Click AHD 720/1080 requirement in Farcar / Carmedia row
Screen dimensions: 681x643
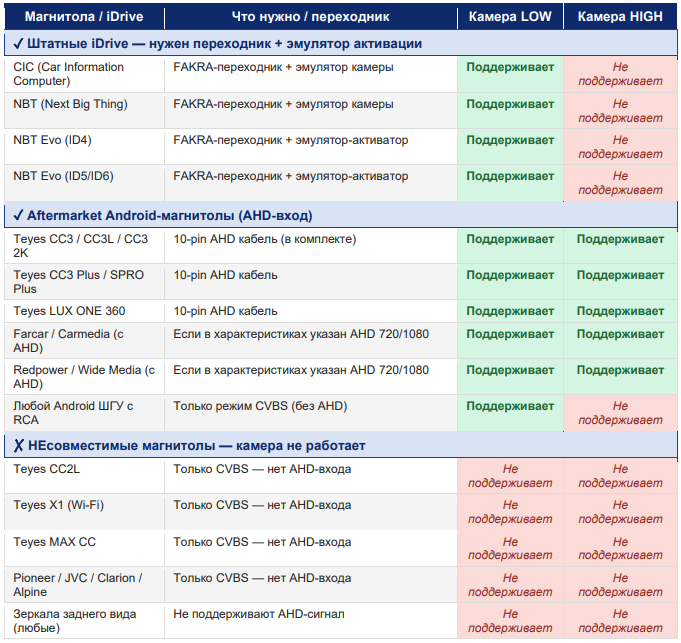[x=311, y=341]
